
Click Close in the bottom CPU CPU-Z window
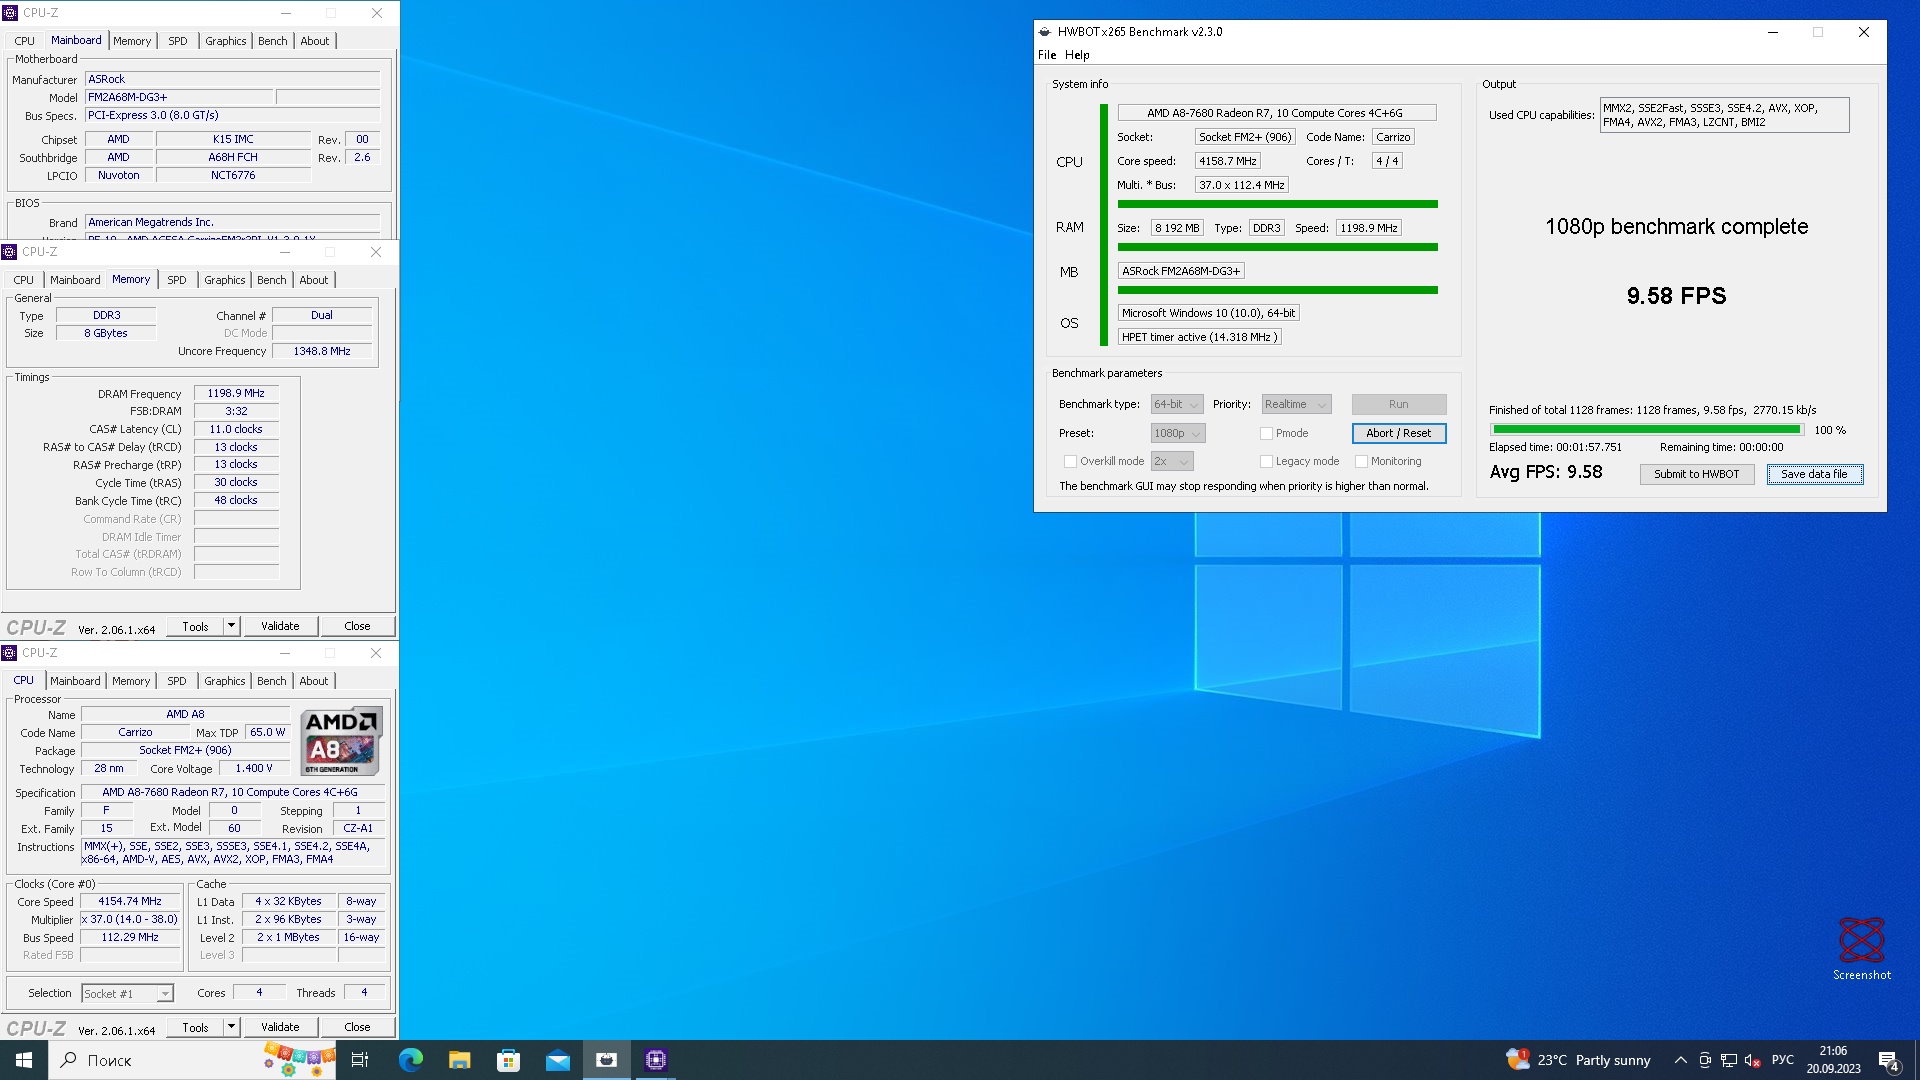tap(357, 1027)
